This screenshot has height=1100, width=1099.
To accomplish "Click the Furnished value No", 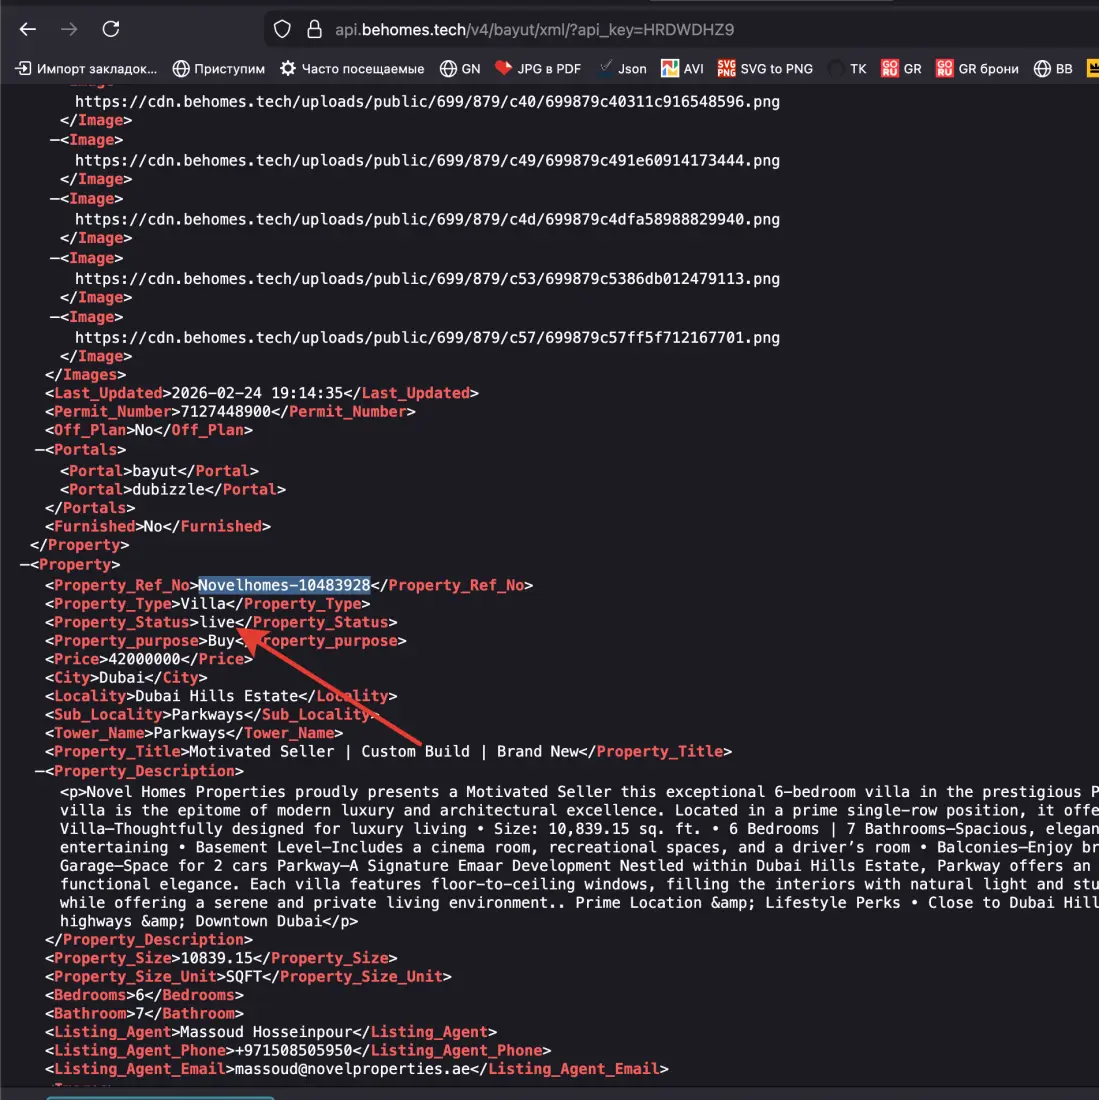I will point(153,527).
